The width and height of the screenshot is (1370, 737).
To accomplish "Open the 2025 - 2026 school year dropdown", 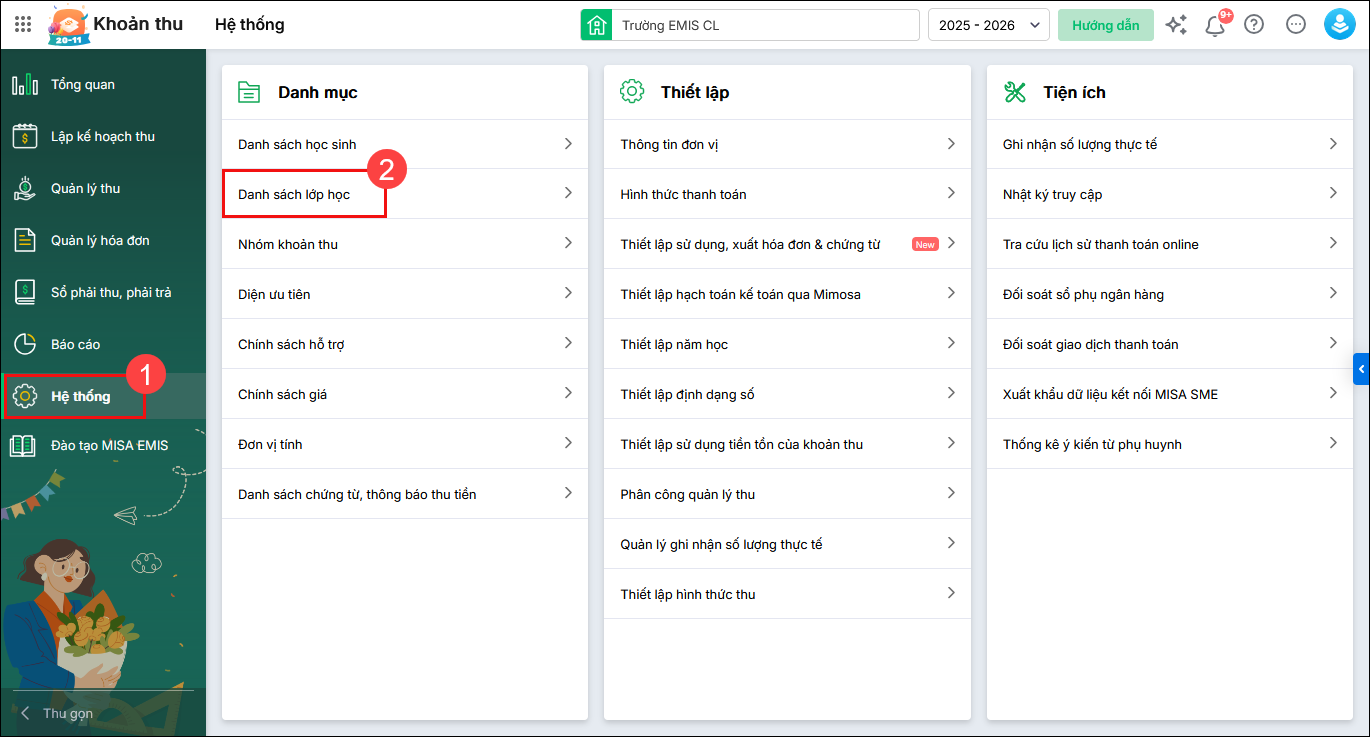I will click(989, 25).
